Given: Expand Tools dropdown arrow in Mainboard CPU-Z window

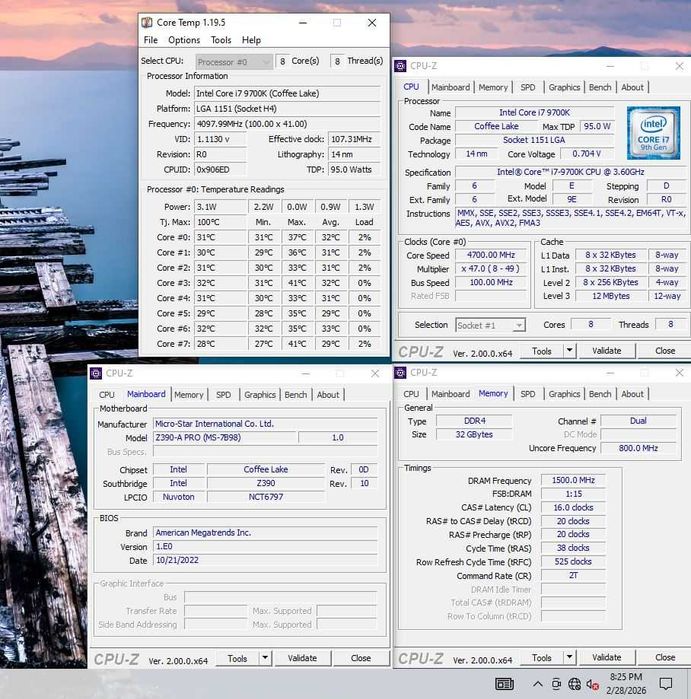Looking at the screenshot, I should coord(265,658).
